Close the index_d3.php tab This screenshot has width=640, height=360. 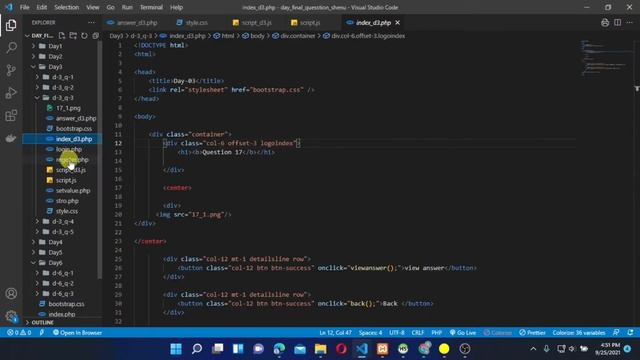tap(398, 22)
